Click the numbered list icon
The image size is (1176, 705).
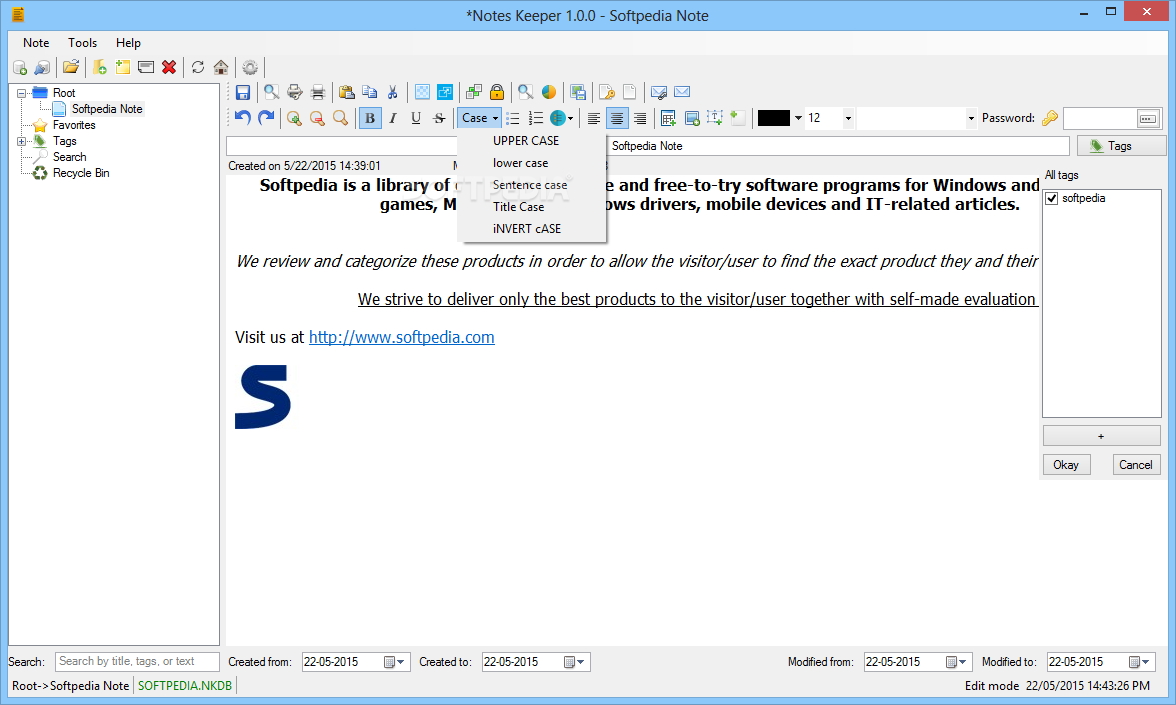point(536,118)
